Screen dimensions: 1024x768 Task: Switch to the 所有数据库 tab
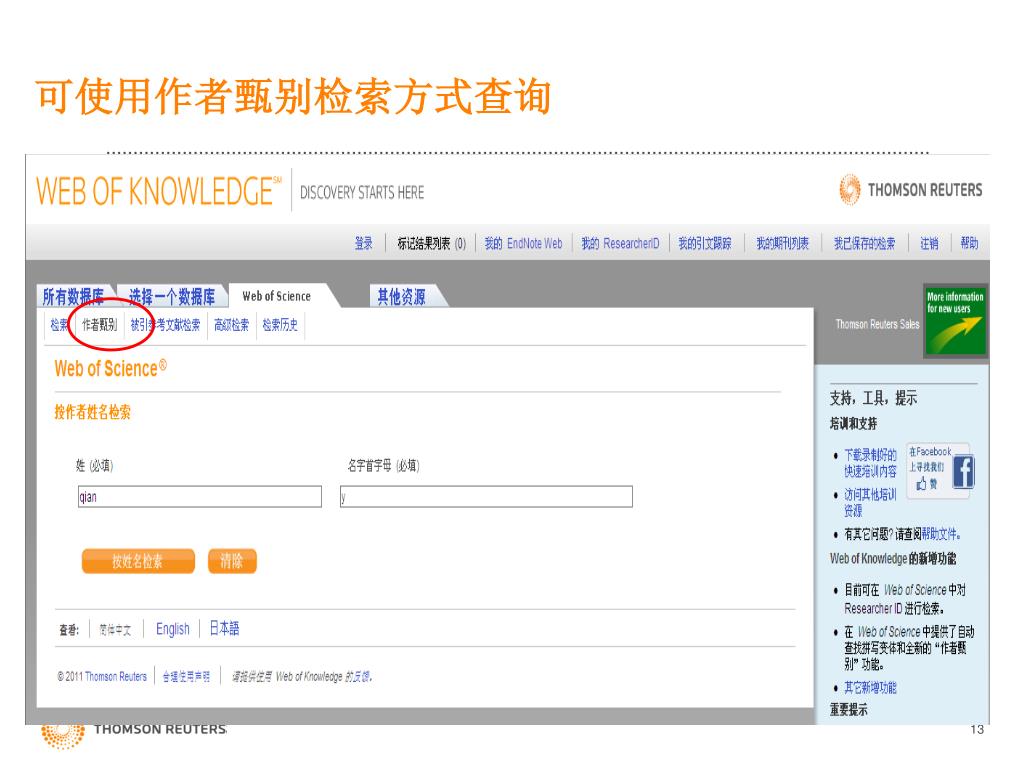point(73,296)
